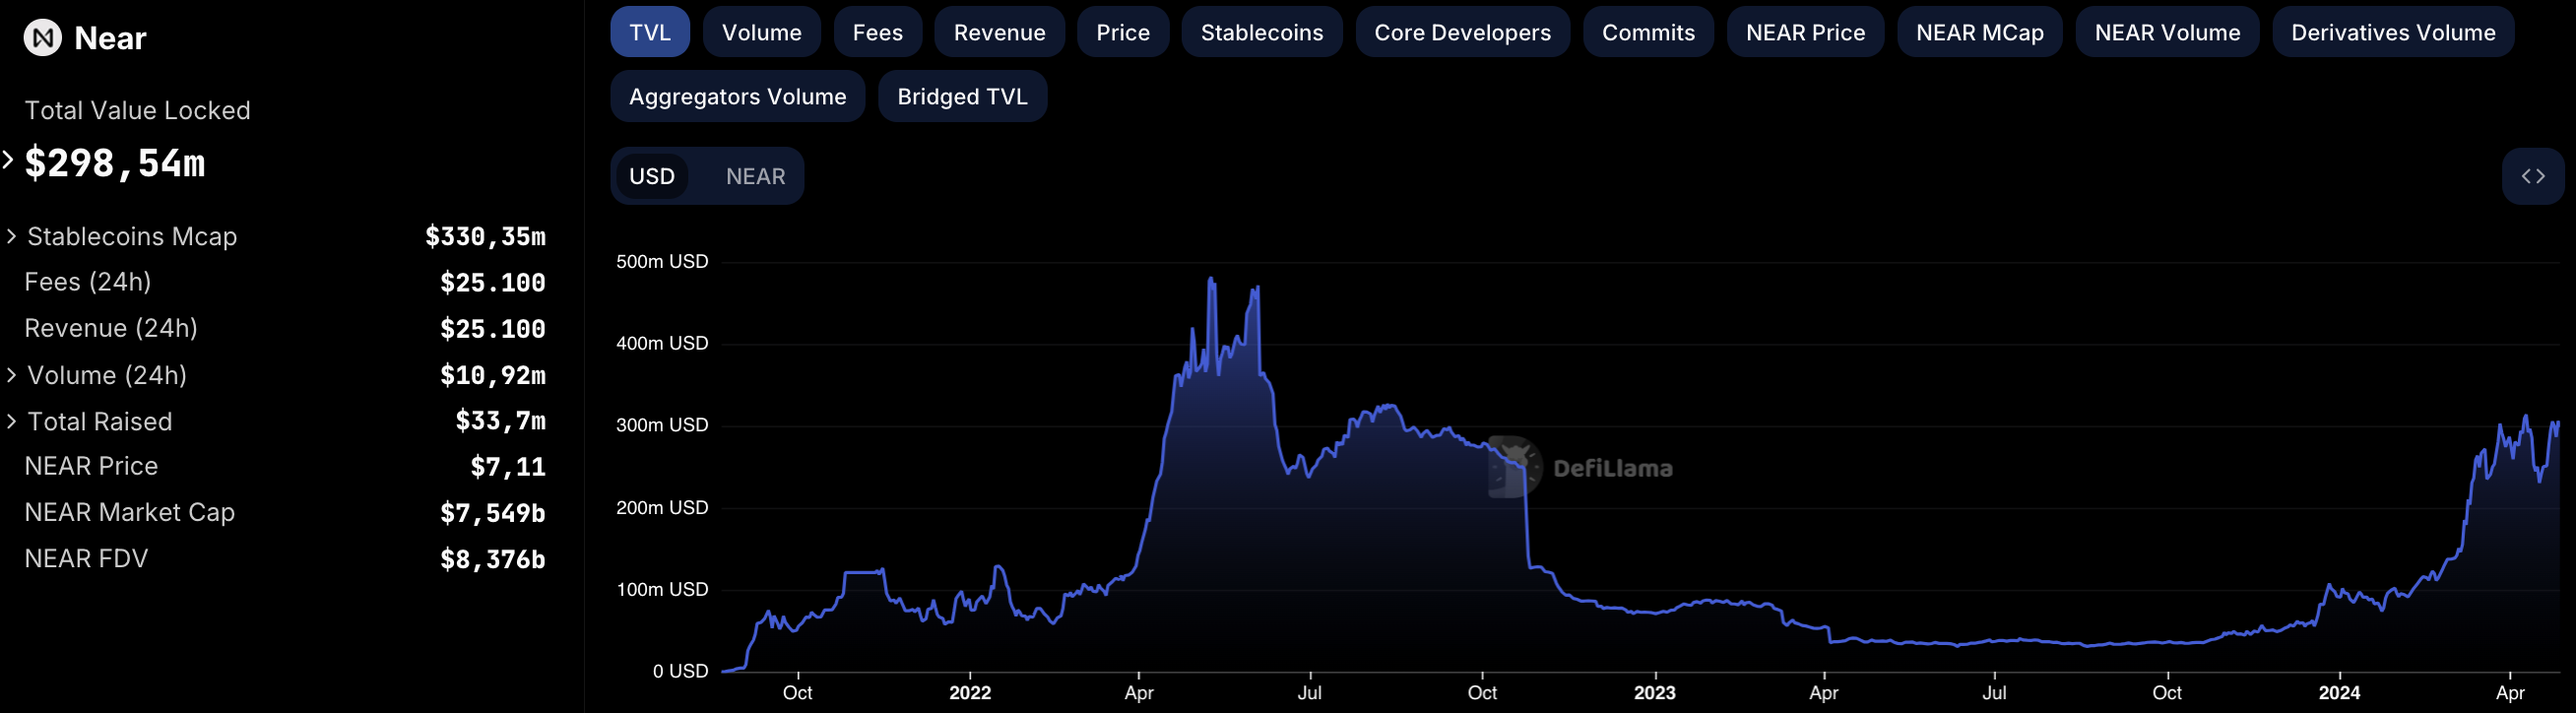Image resolution: width=2576 pixels, height=713 pixels.
Task: Click the Total Value Locked heading
Action: coord(137,110)
